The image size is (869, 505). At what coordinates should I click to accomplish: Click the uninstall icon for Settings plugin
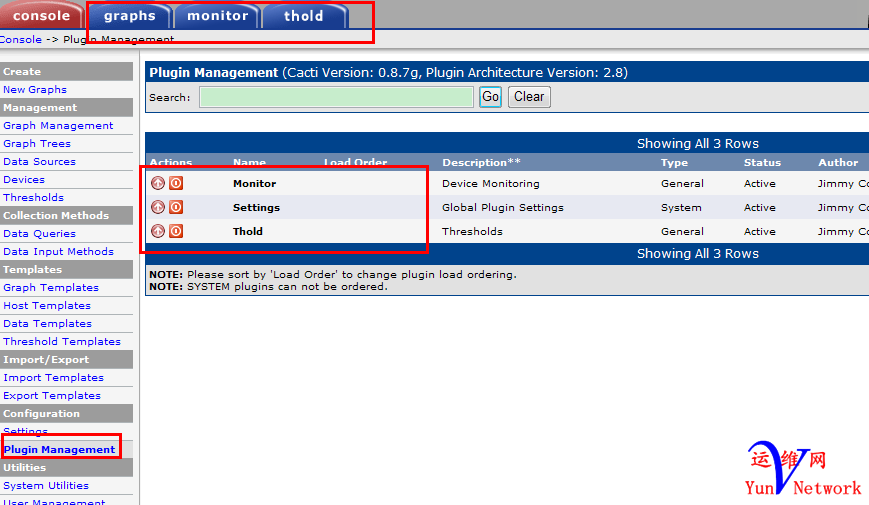click(158, 207)
